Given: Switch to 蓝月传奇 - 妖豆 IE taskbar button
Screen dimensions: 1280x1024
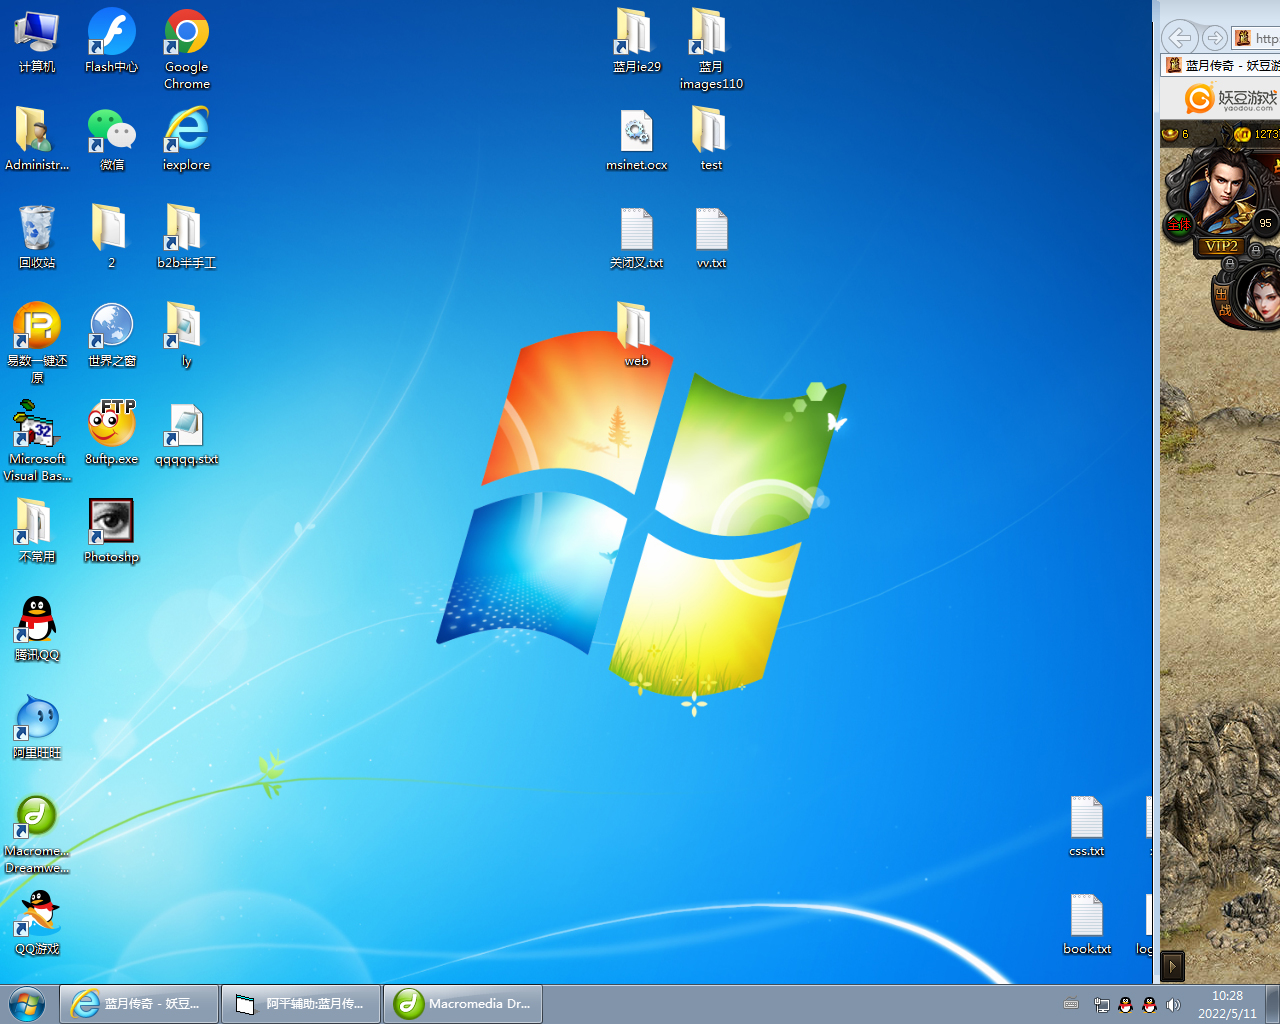Looking at the screenshot, I should point(139,1004).
